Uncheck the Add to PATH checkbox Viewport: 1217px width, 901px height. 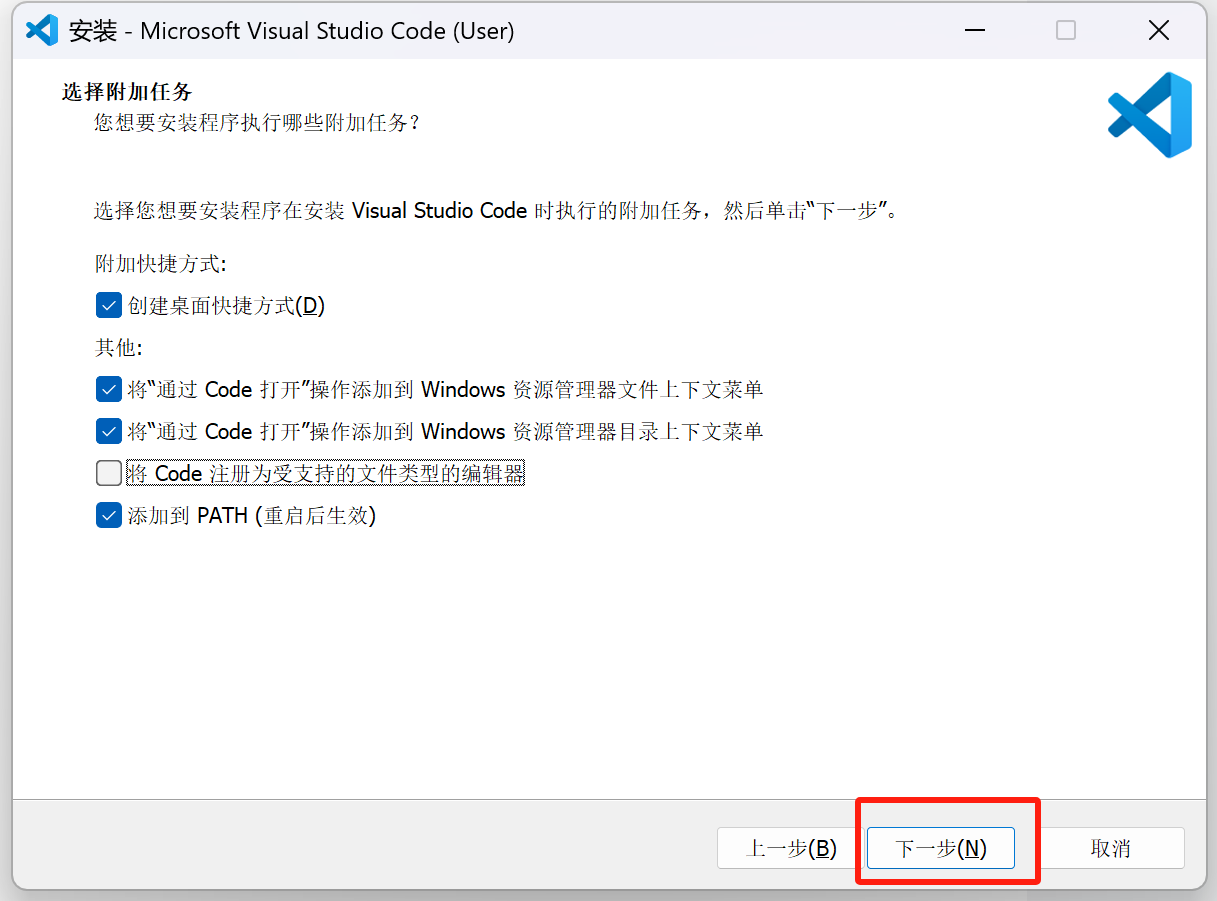pyautogui.click(x=109, y=516)
